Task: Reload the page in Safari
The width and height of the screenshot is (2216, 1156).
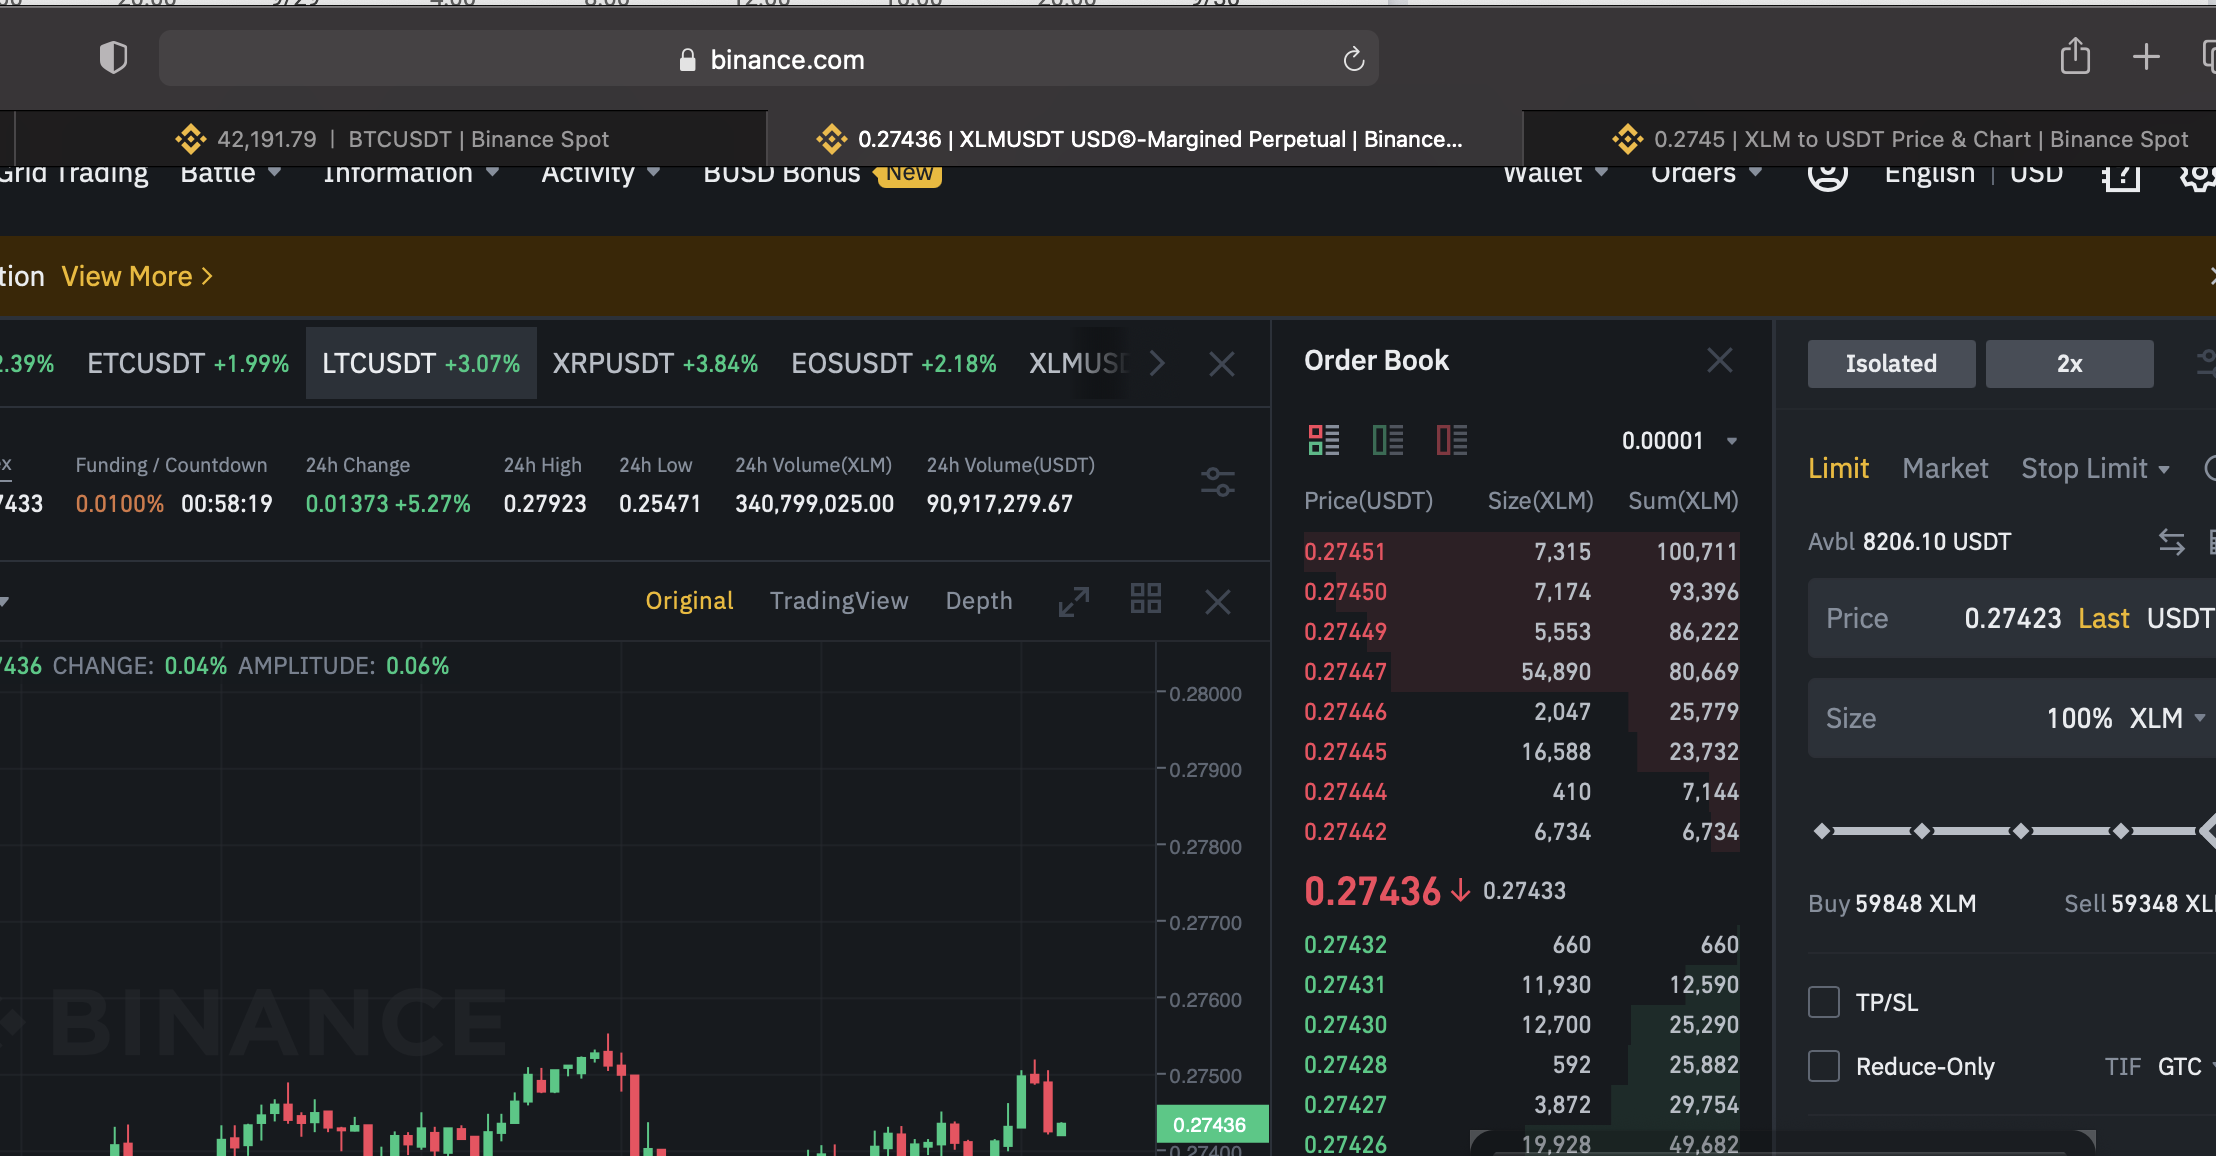Action: 1353,60
